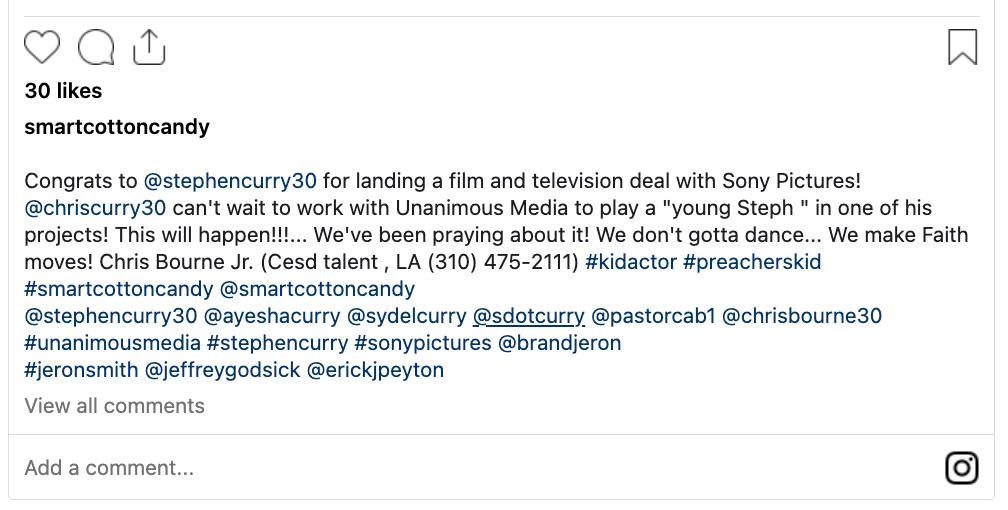1008x510 pixels.
Task: Open Instagram via the camera logo icon
Action: tap(962, 468)
